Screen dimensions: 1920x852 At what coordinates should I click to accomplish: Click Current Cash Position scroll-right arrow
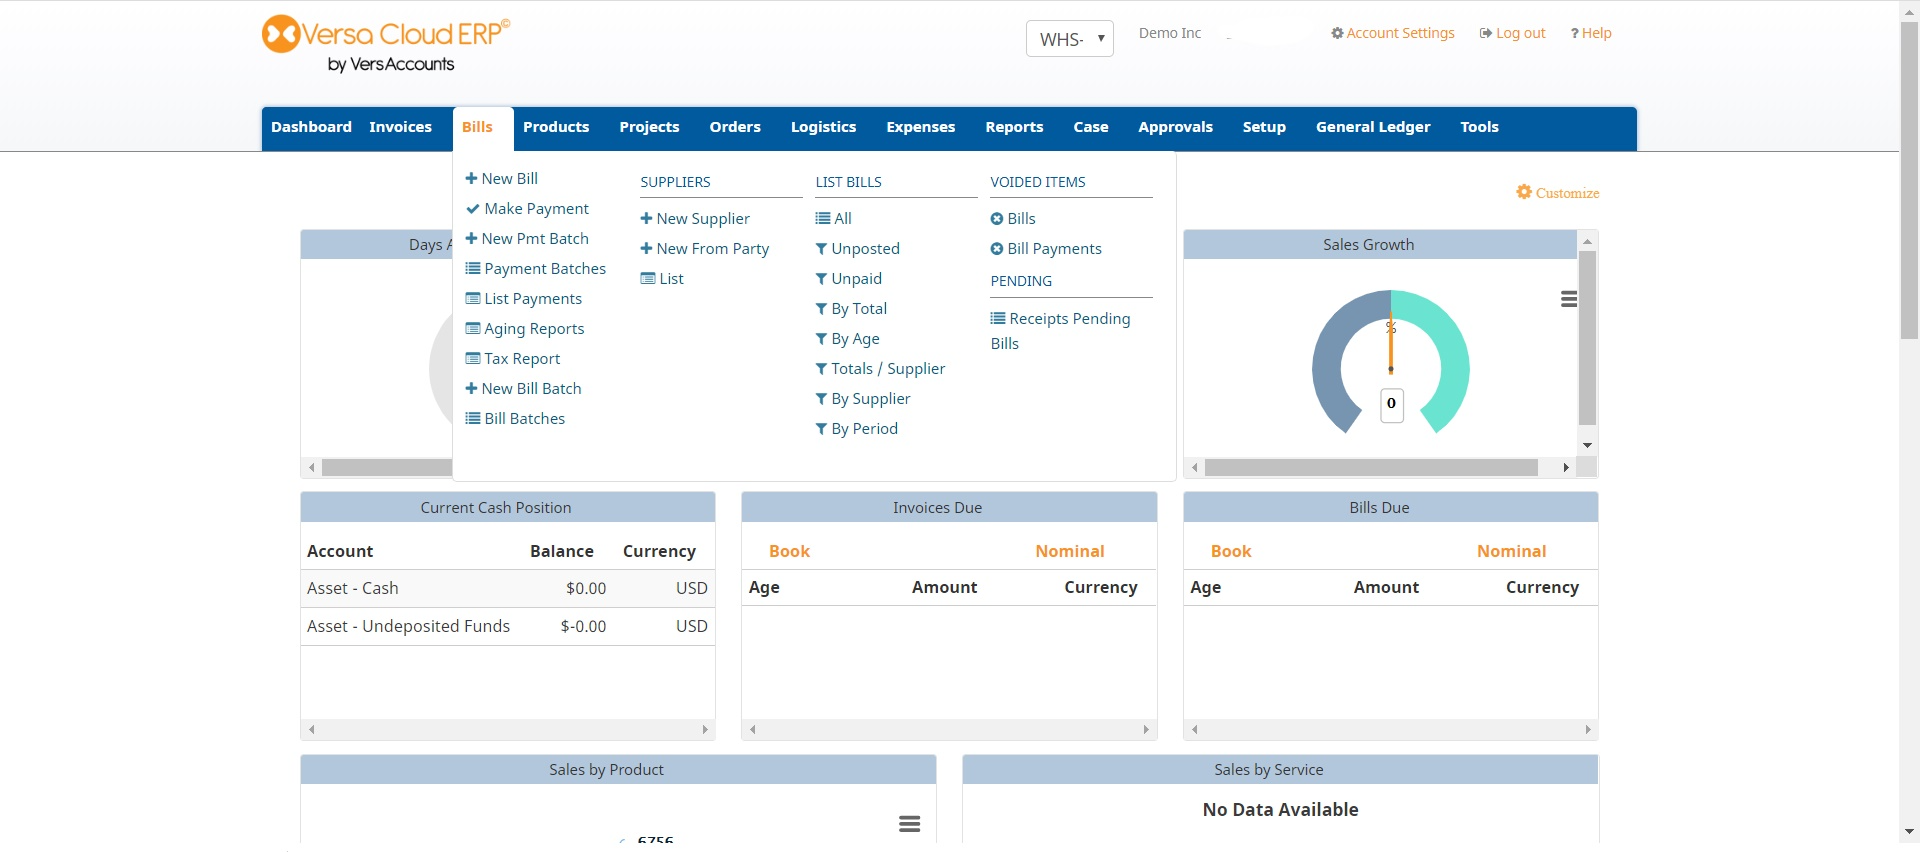coord(705,729)
